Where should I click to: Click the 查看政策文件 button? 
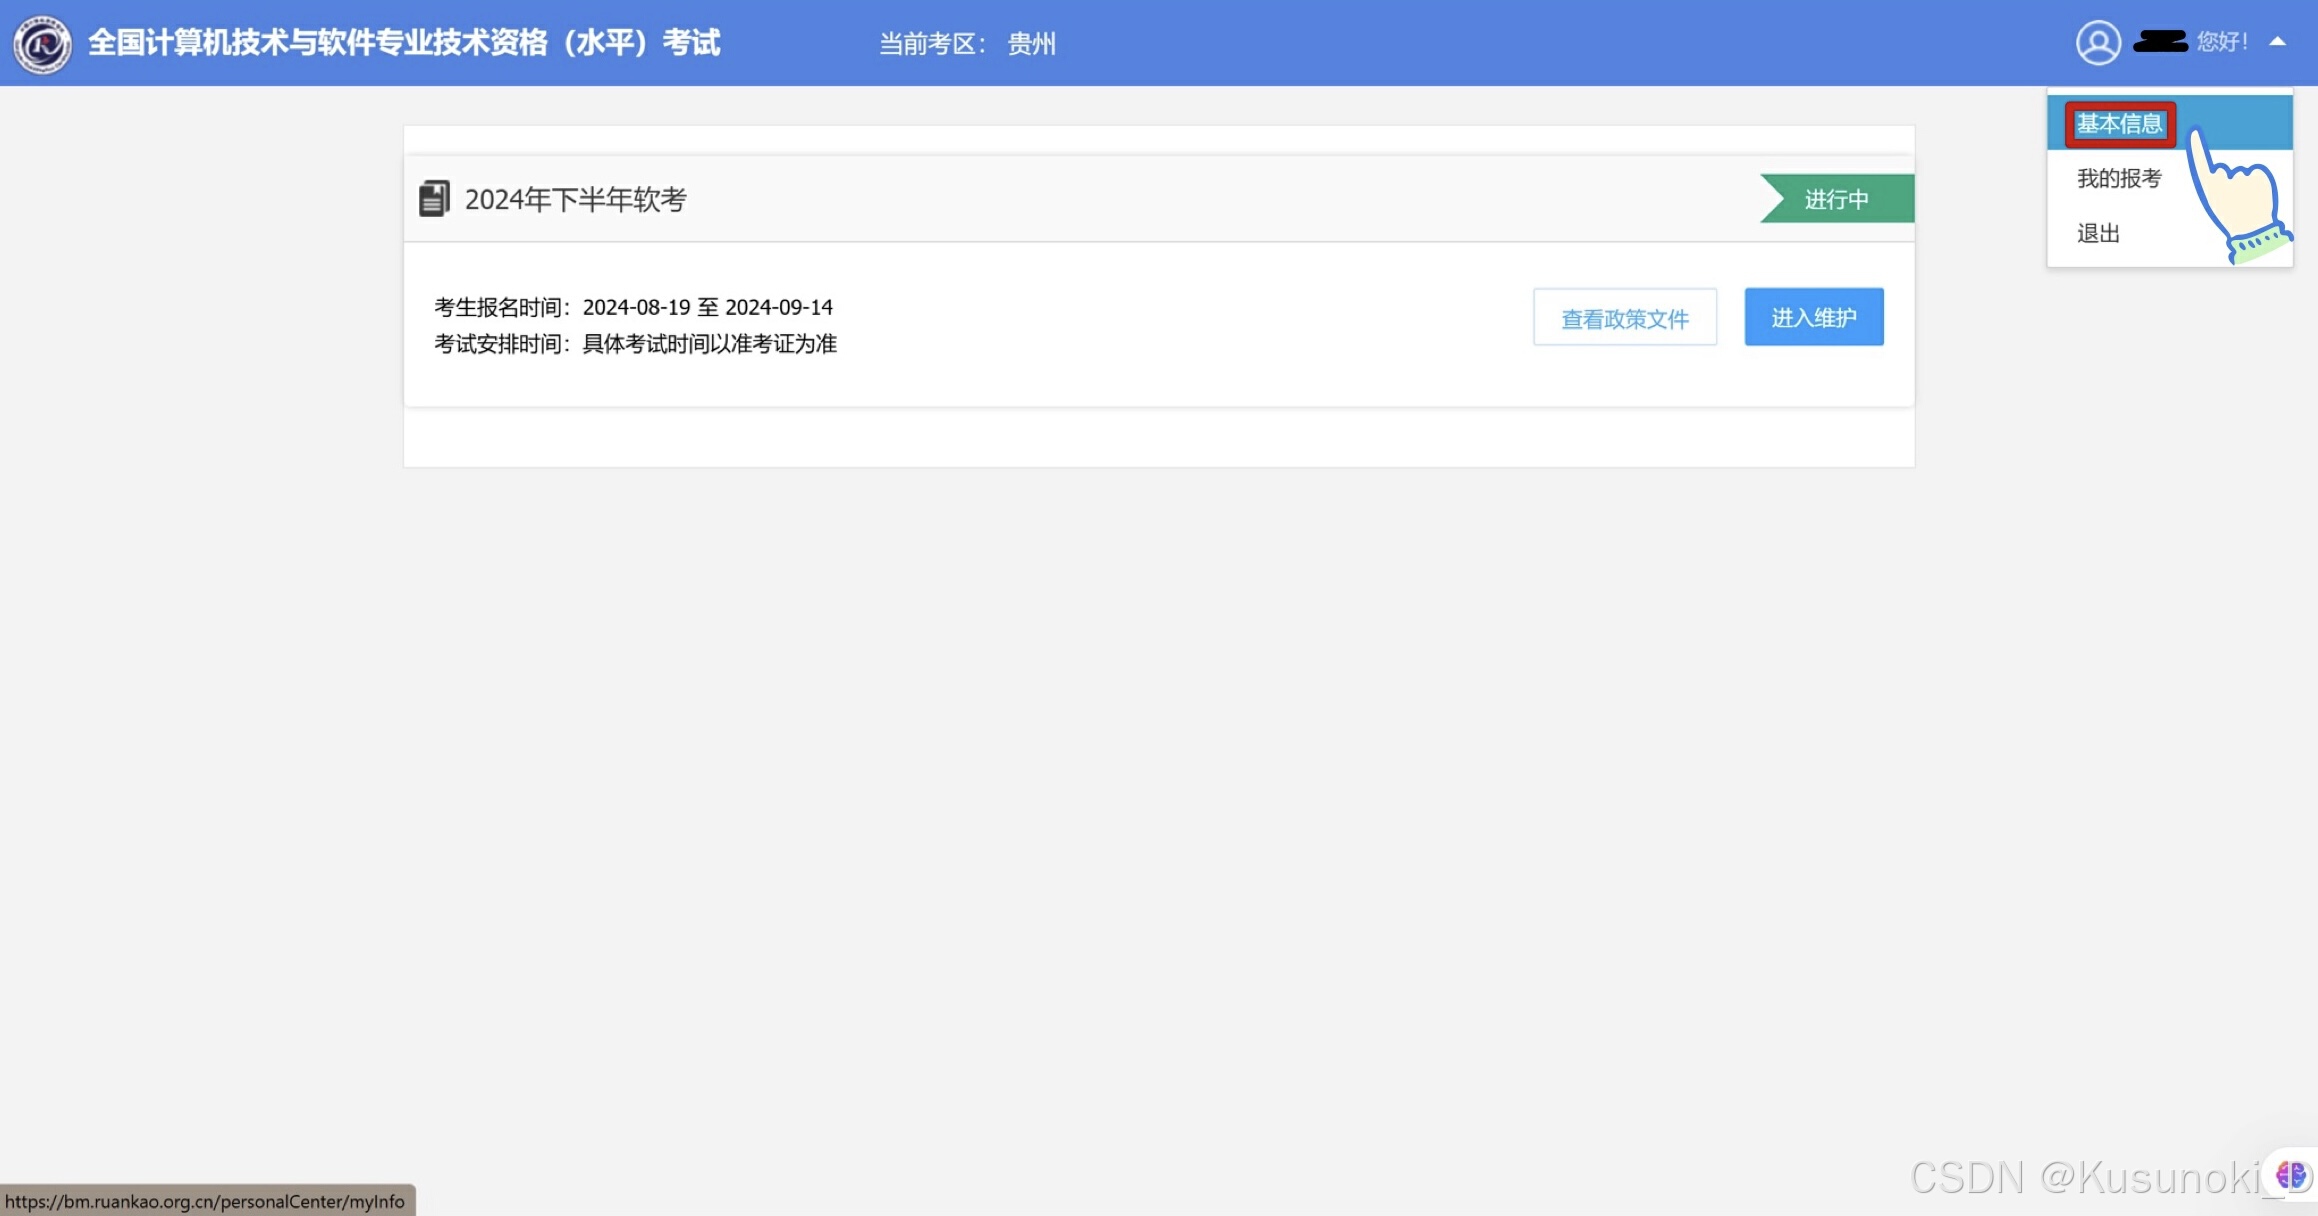[x=1624, y=318]
